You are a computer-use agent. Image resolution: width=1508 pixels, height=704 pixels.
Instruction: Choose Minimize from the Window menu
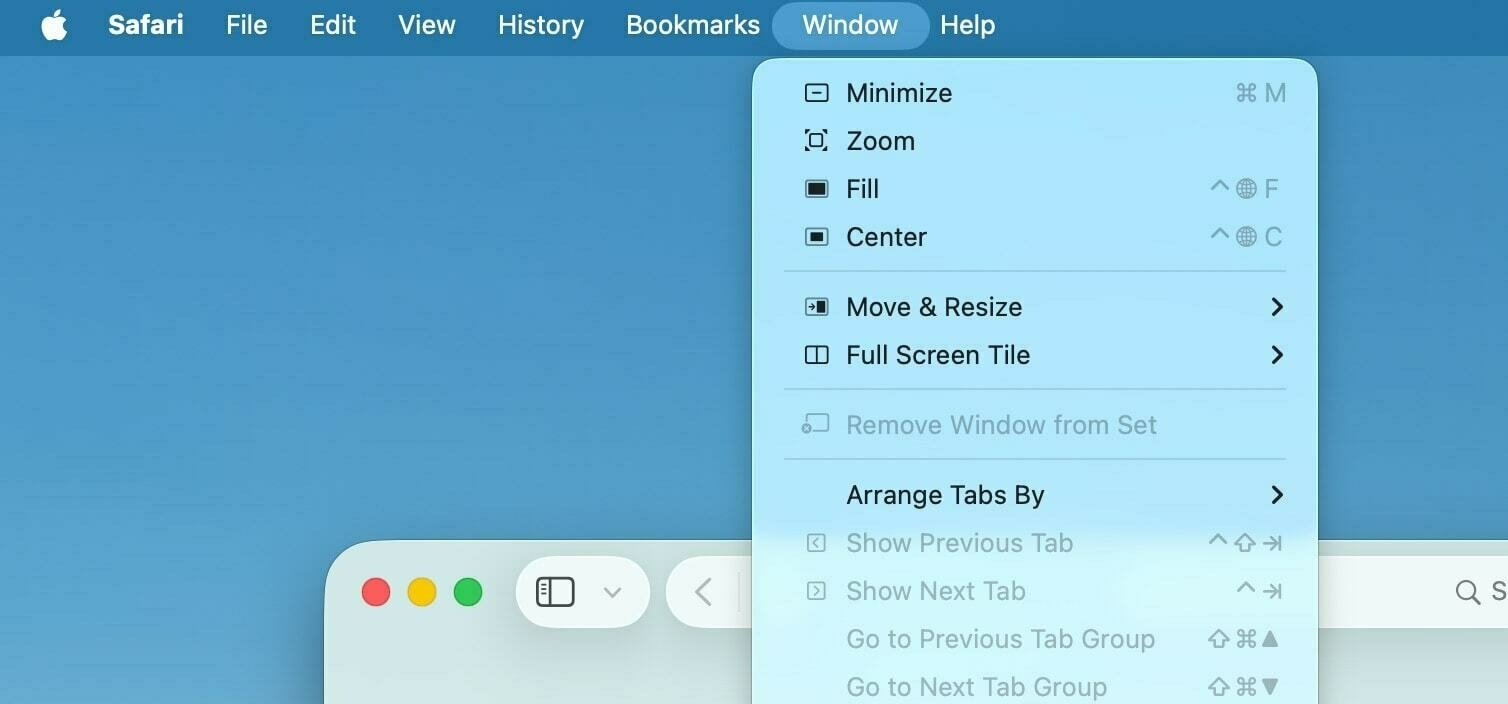click(x=1035, y=93)
